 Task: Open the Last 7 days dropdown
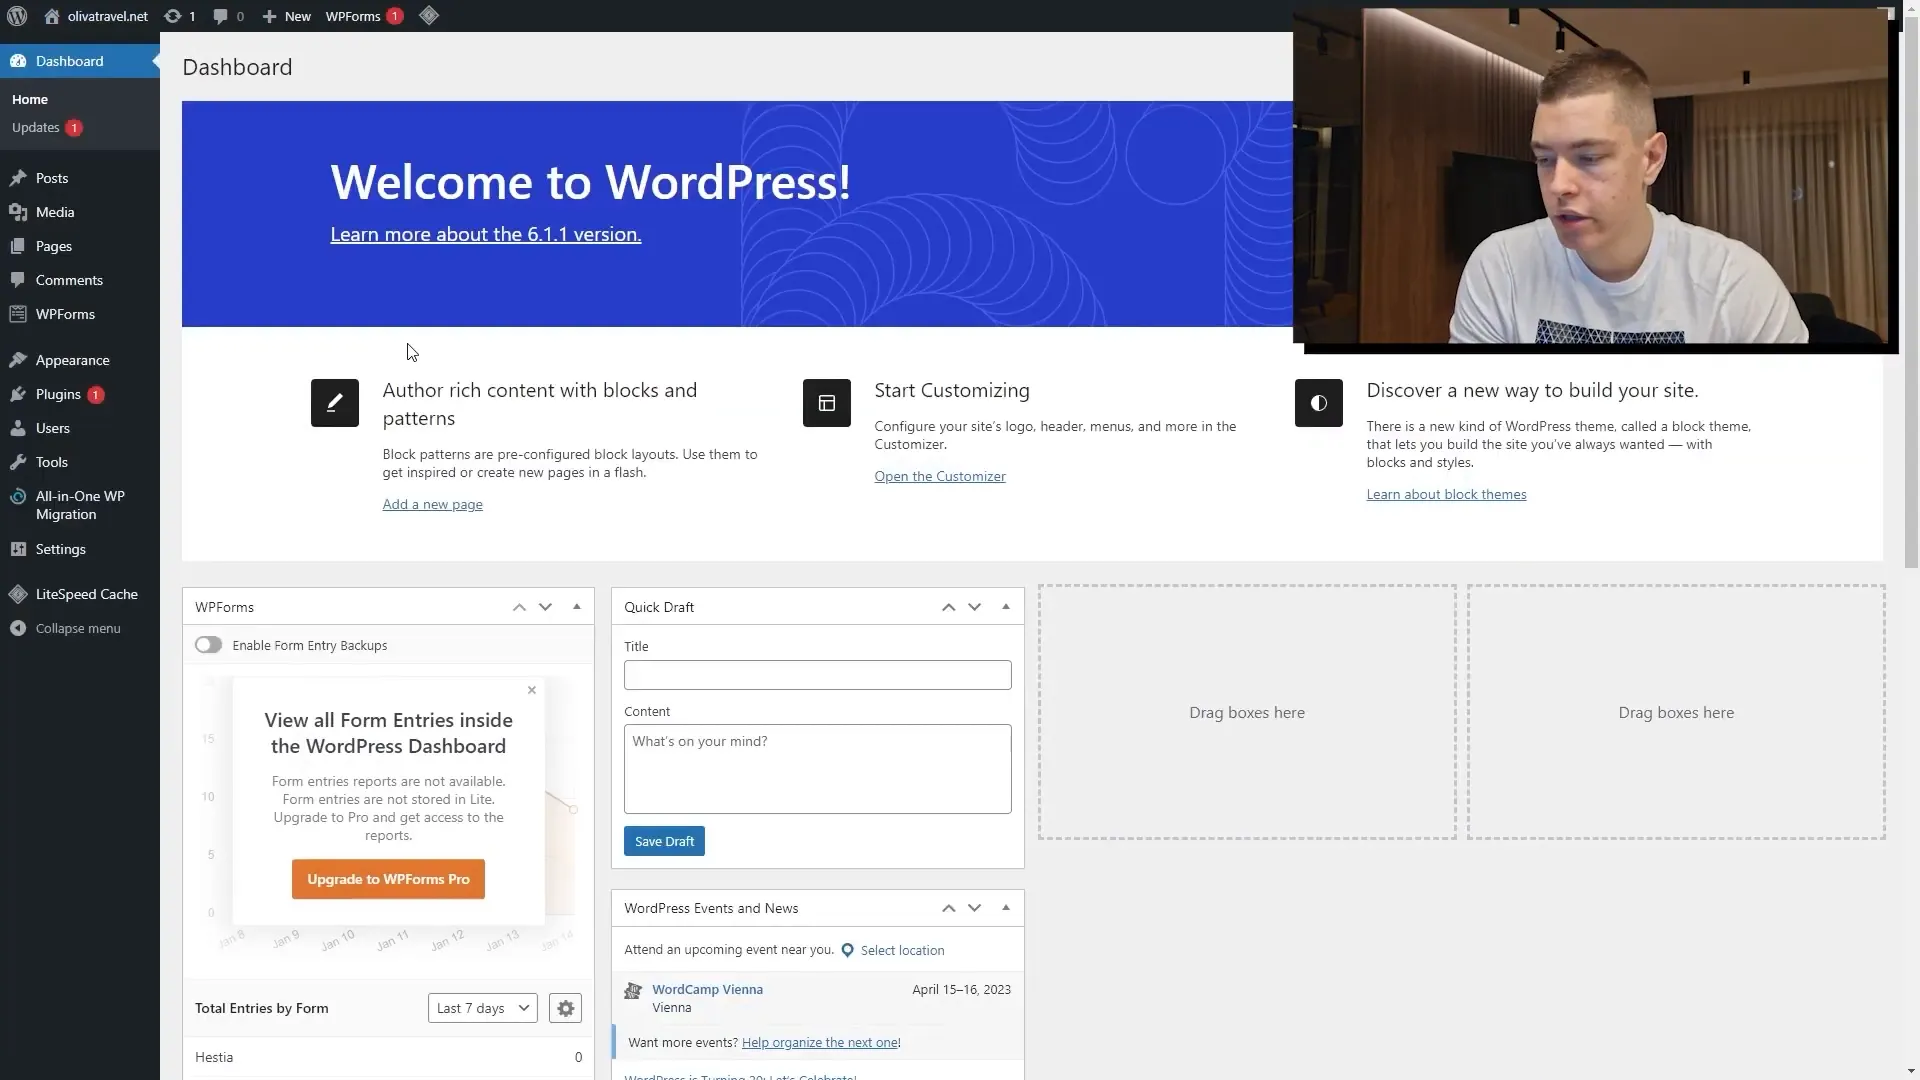pos(483,1008)
